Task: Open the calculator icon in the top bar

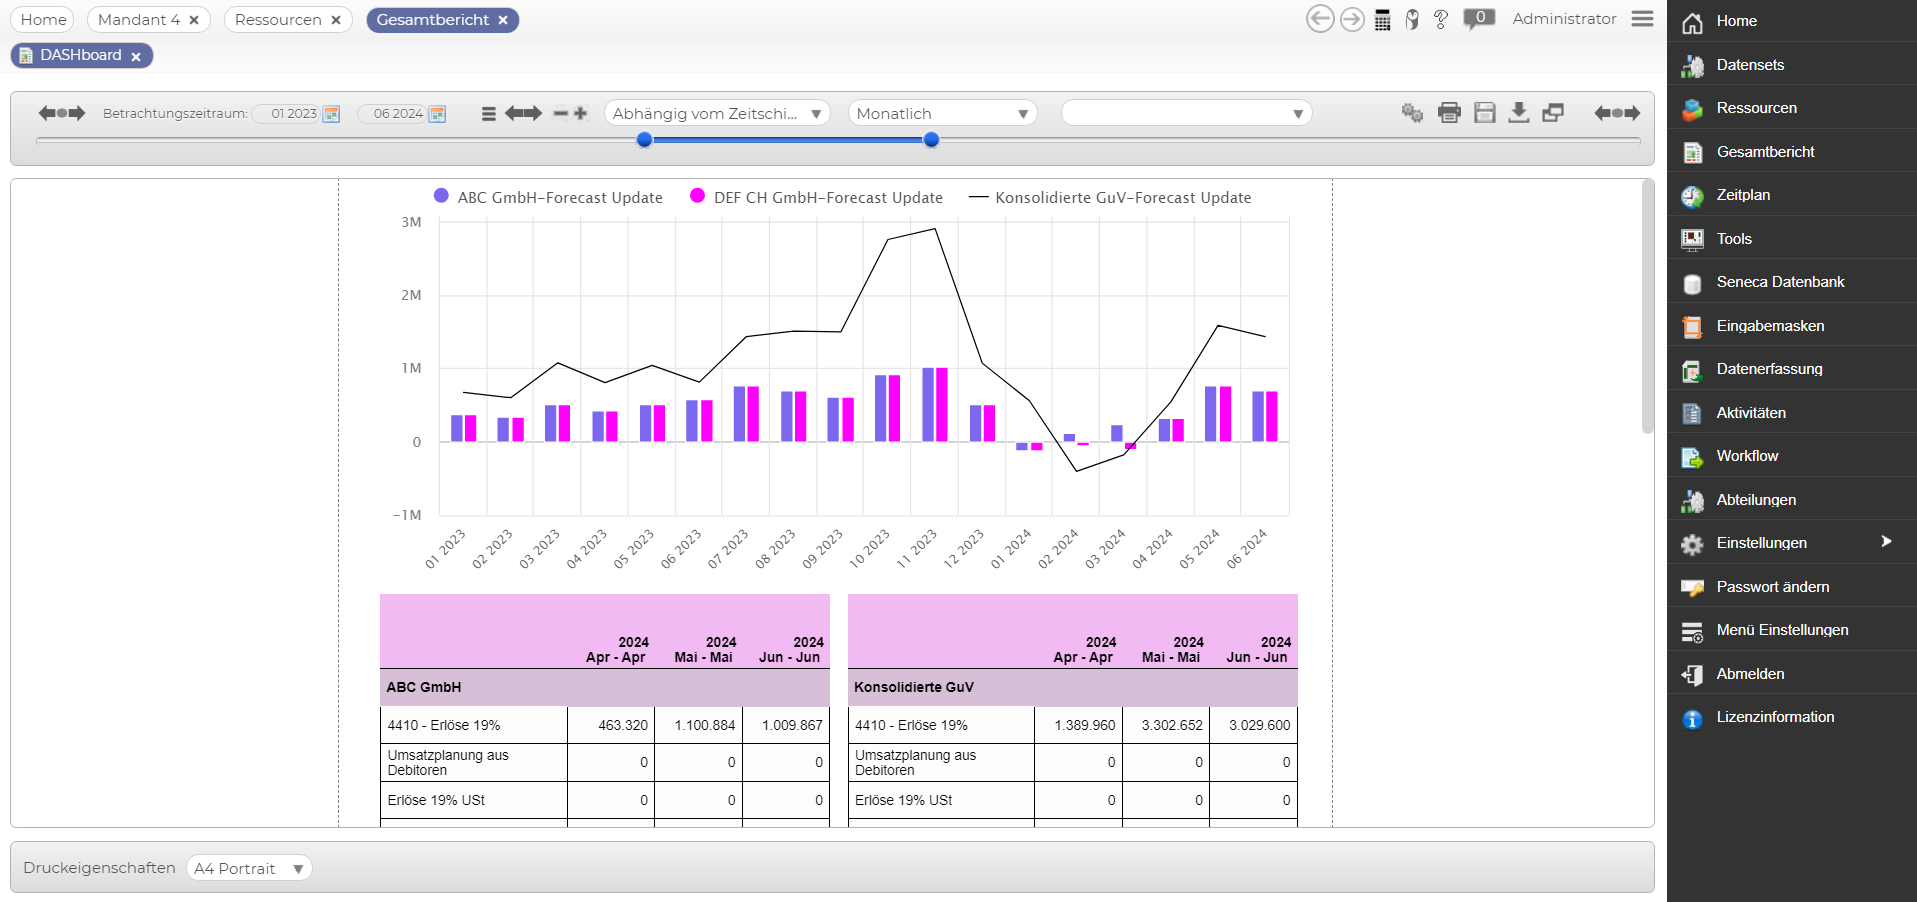Action: click(x=1382, y=20)
